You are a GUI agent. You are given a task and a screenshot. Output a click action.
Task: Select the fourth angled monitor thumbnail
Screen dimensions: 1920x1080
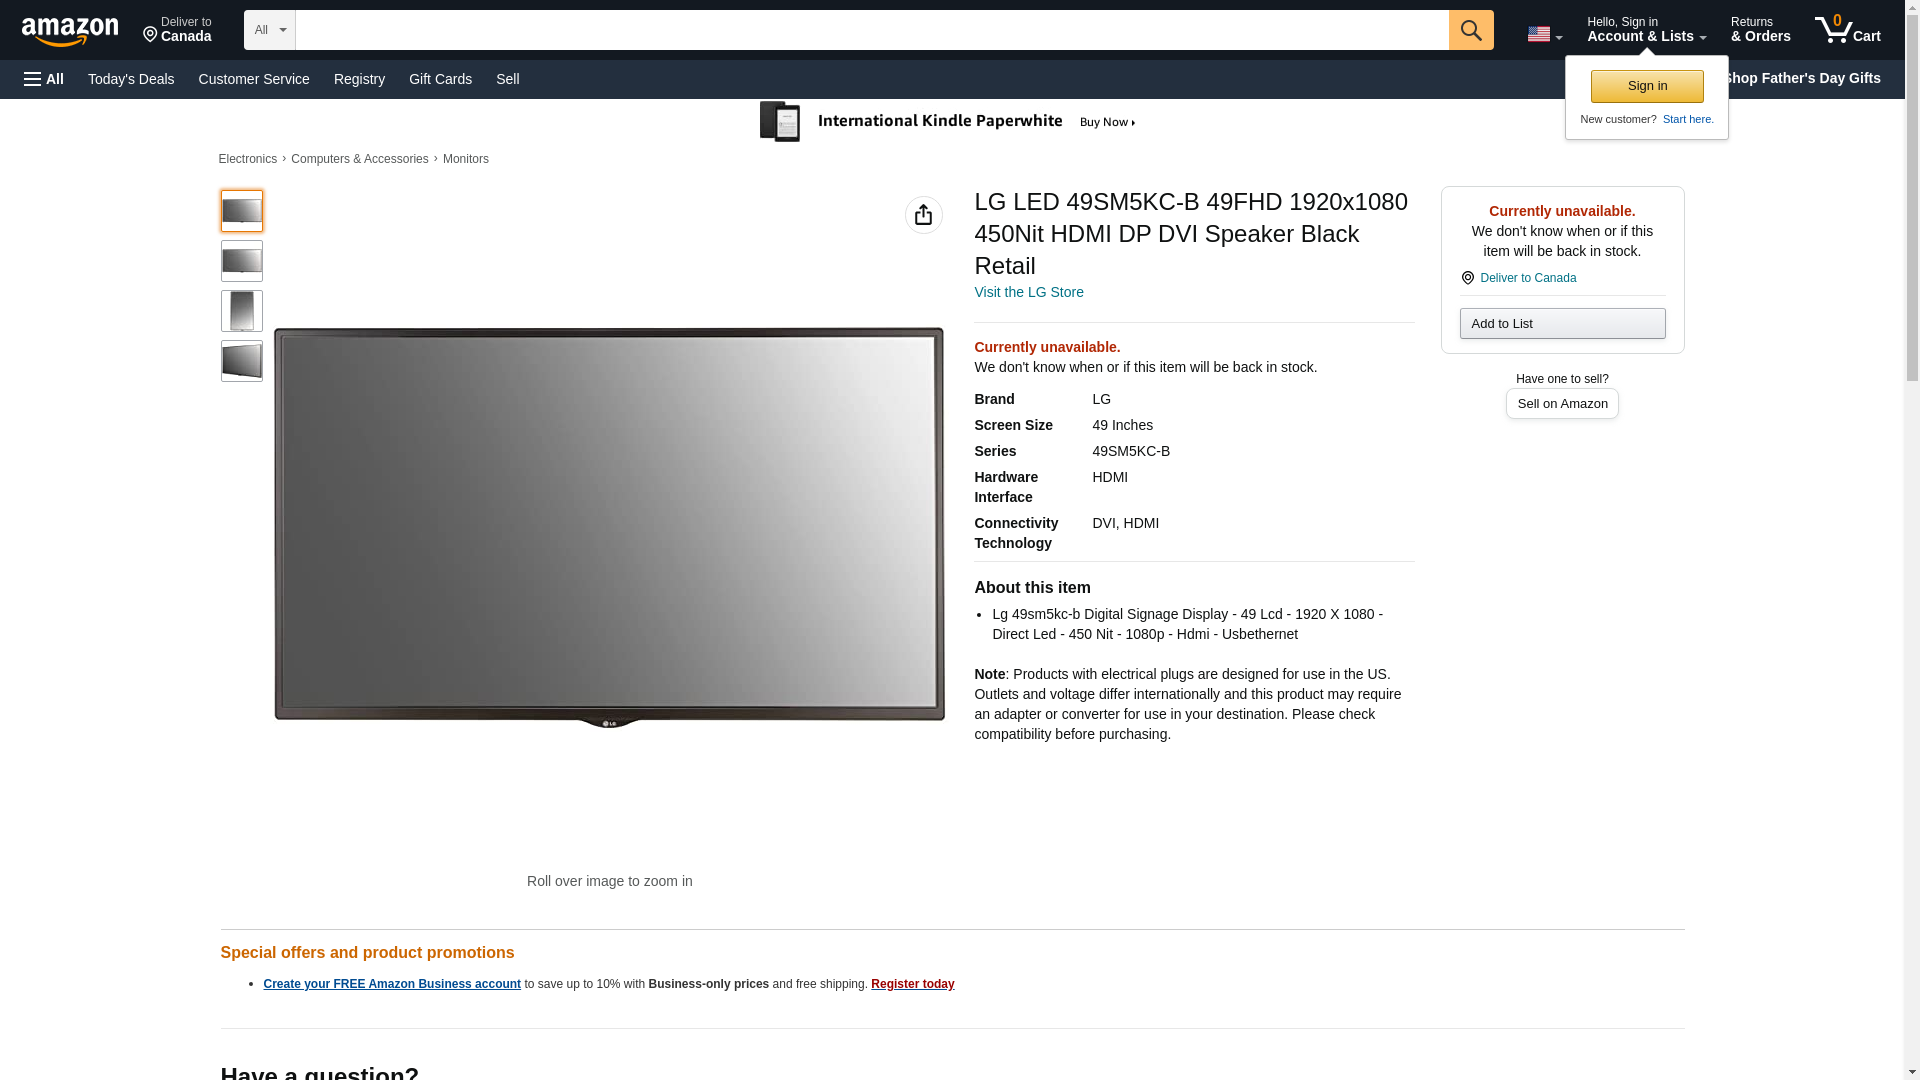tap(241, 361)
